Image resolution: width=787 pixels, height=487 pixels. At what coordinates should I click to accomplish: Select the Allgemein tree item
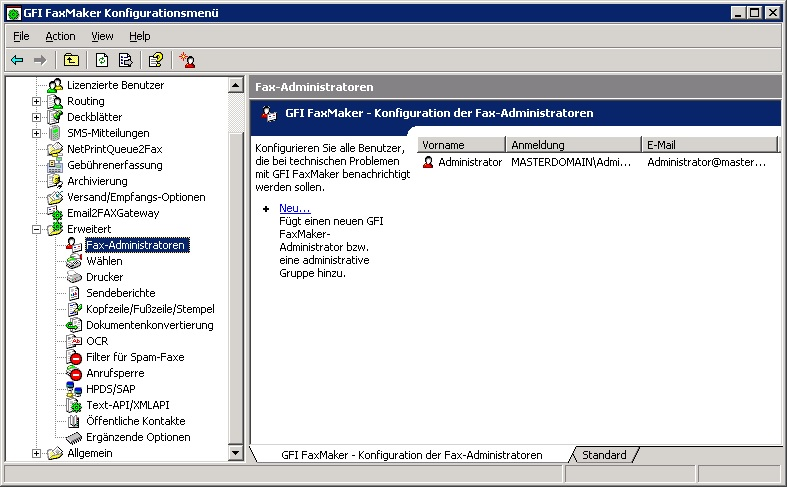(90, 453)
